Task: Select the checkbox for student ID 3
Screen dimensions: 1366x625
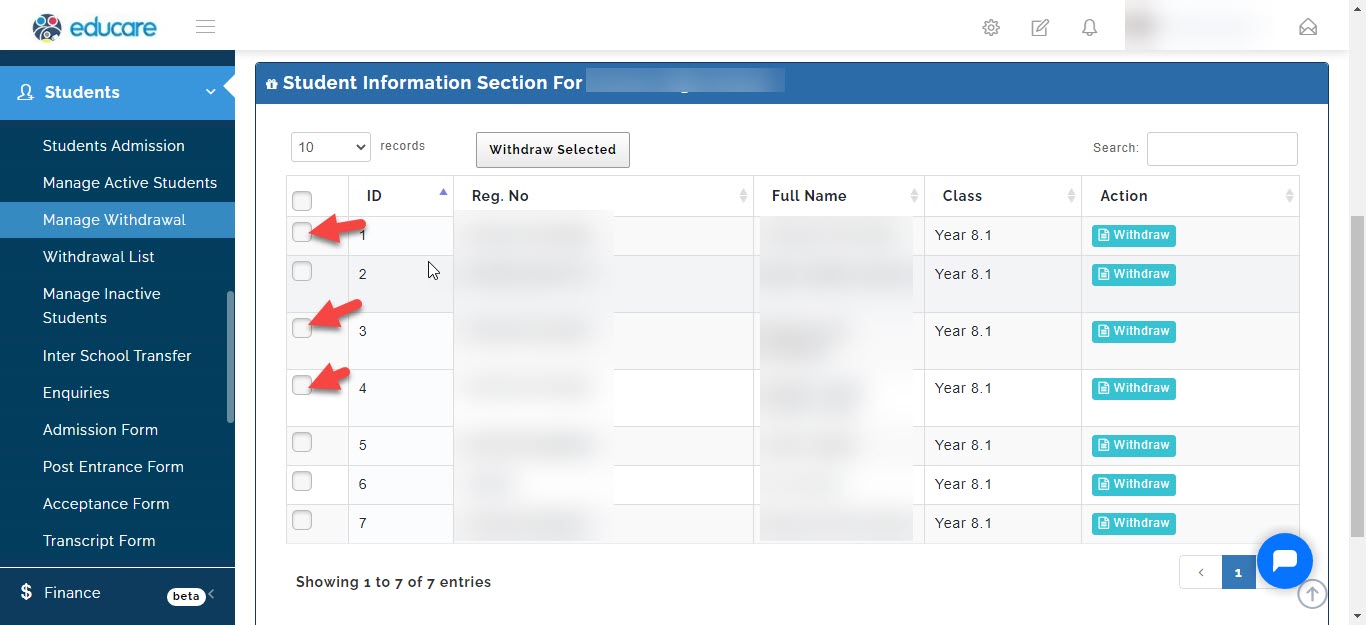Action: pos(302,328)
